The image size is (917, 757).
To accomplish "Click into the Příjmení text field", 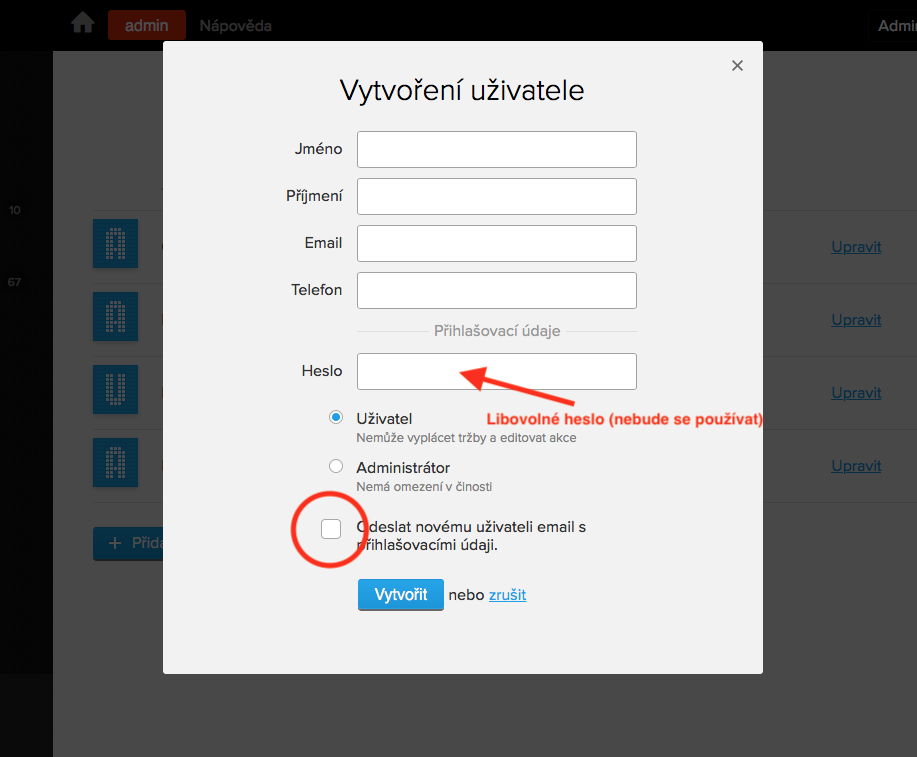I will [x=496, y=196].
